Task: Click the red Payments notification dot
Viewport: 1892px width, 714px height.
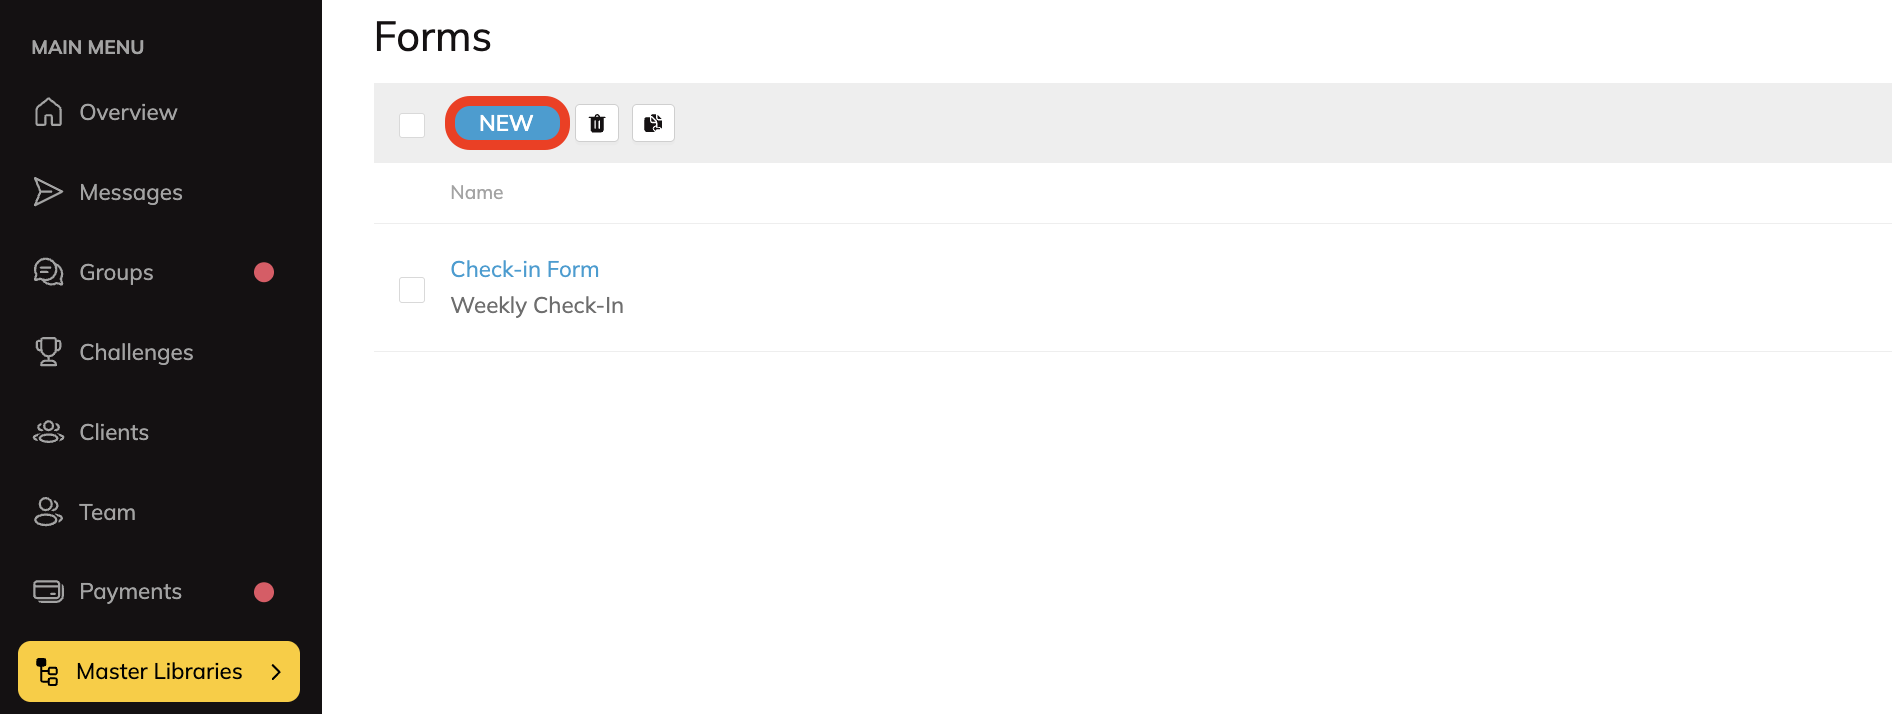Action: [264, 592]
